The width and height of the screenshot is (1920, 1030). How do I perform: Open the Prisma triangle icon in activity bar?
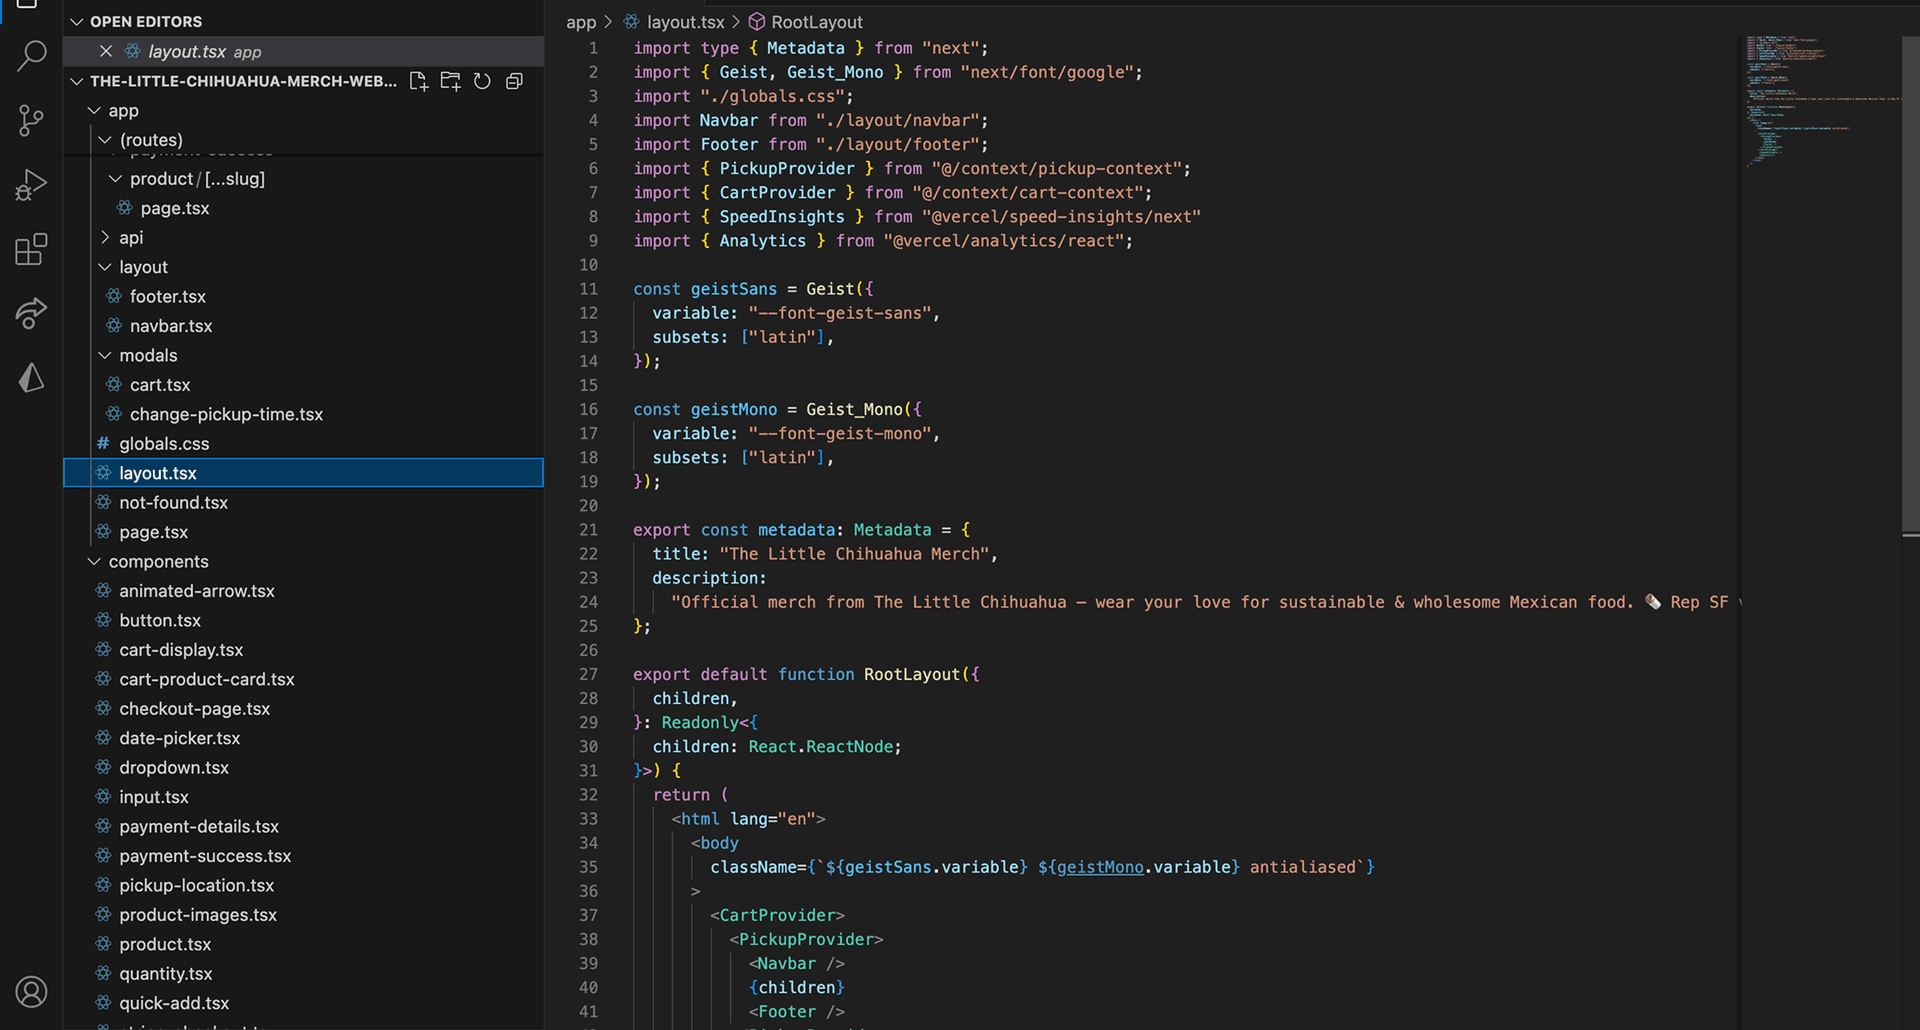click(x=31, y=378)
